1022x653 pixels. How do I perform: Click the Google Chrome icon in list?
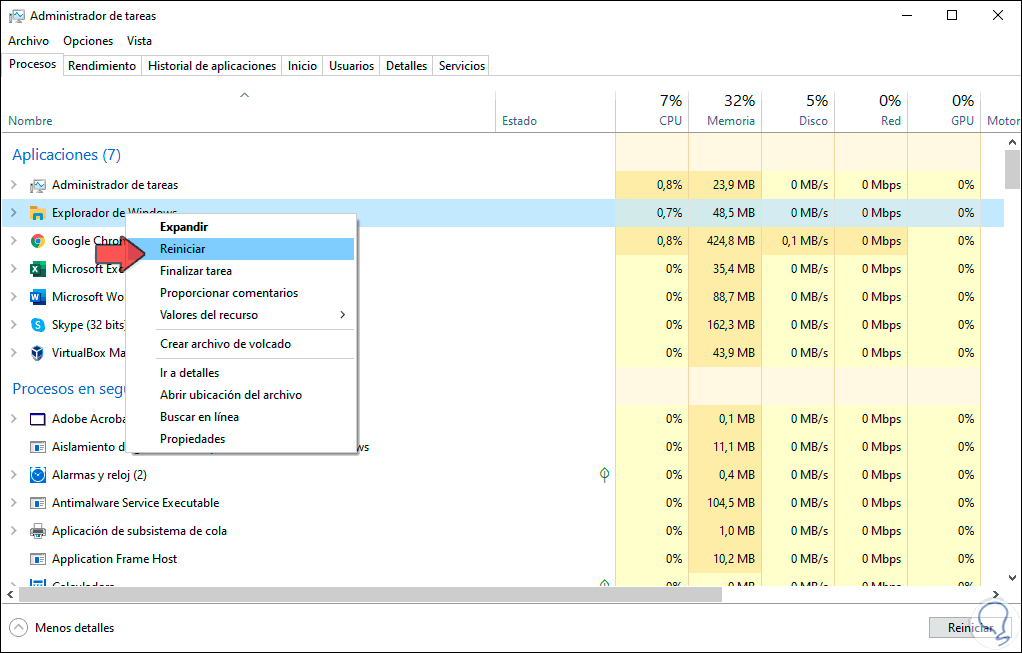coord(38,241)
